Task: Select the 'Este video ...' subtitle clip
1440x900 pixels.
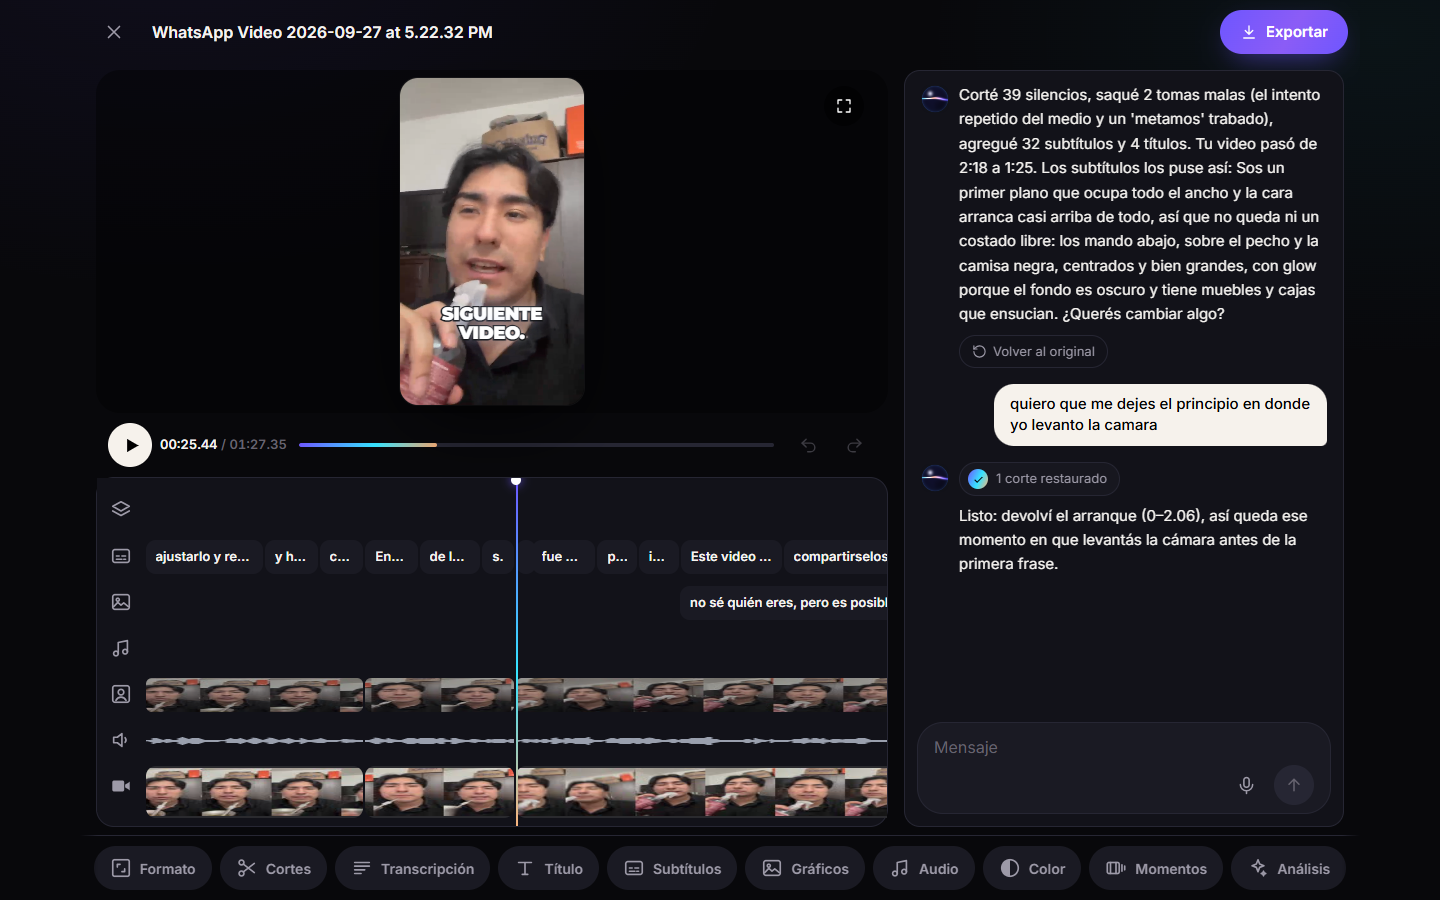Action: tap(731, 556)
